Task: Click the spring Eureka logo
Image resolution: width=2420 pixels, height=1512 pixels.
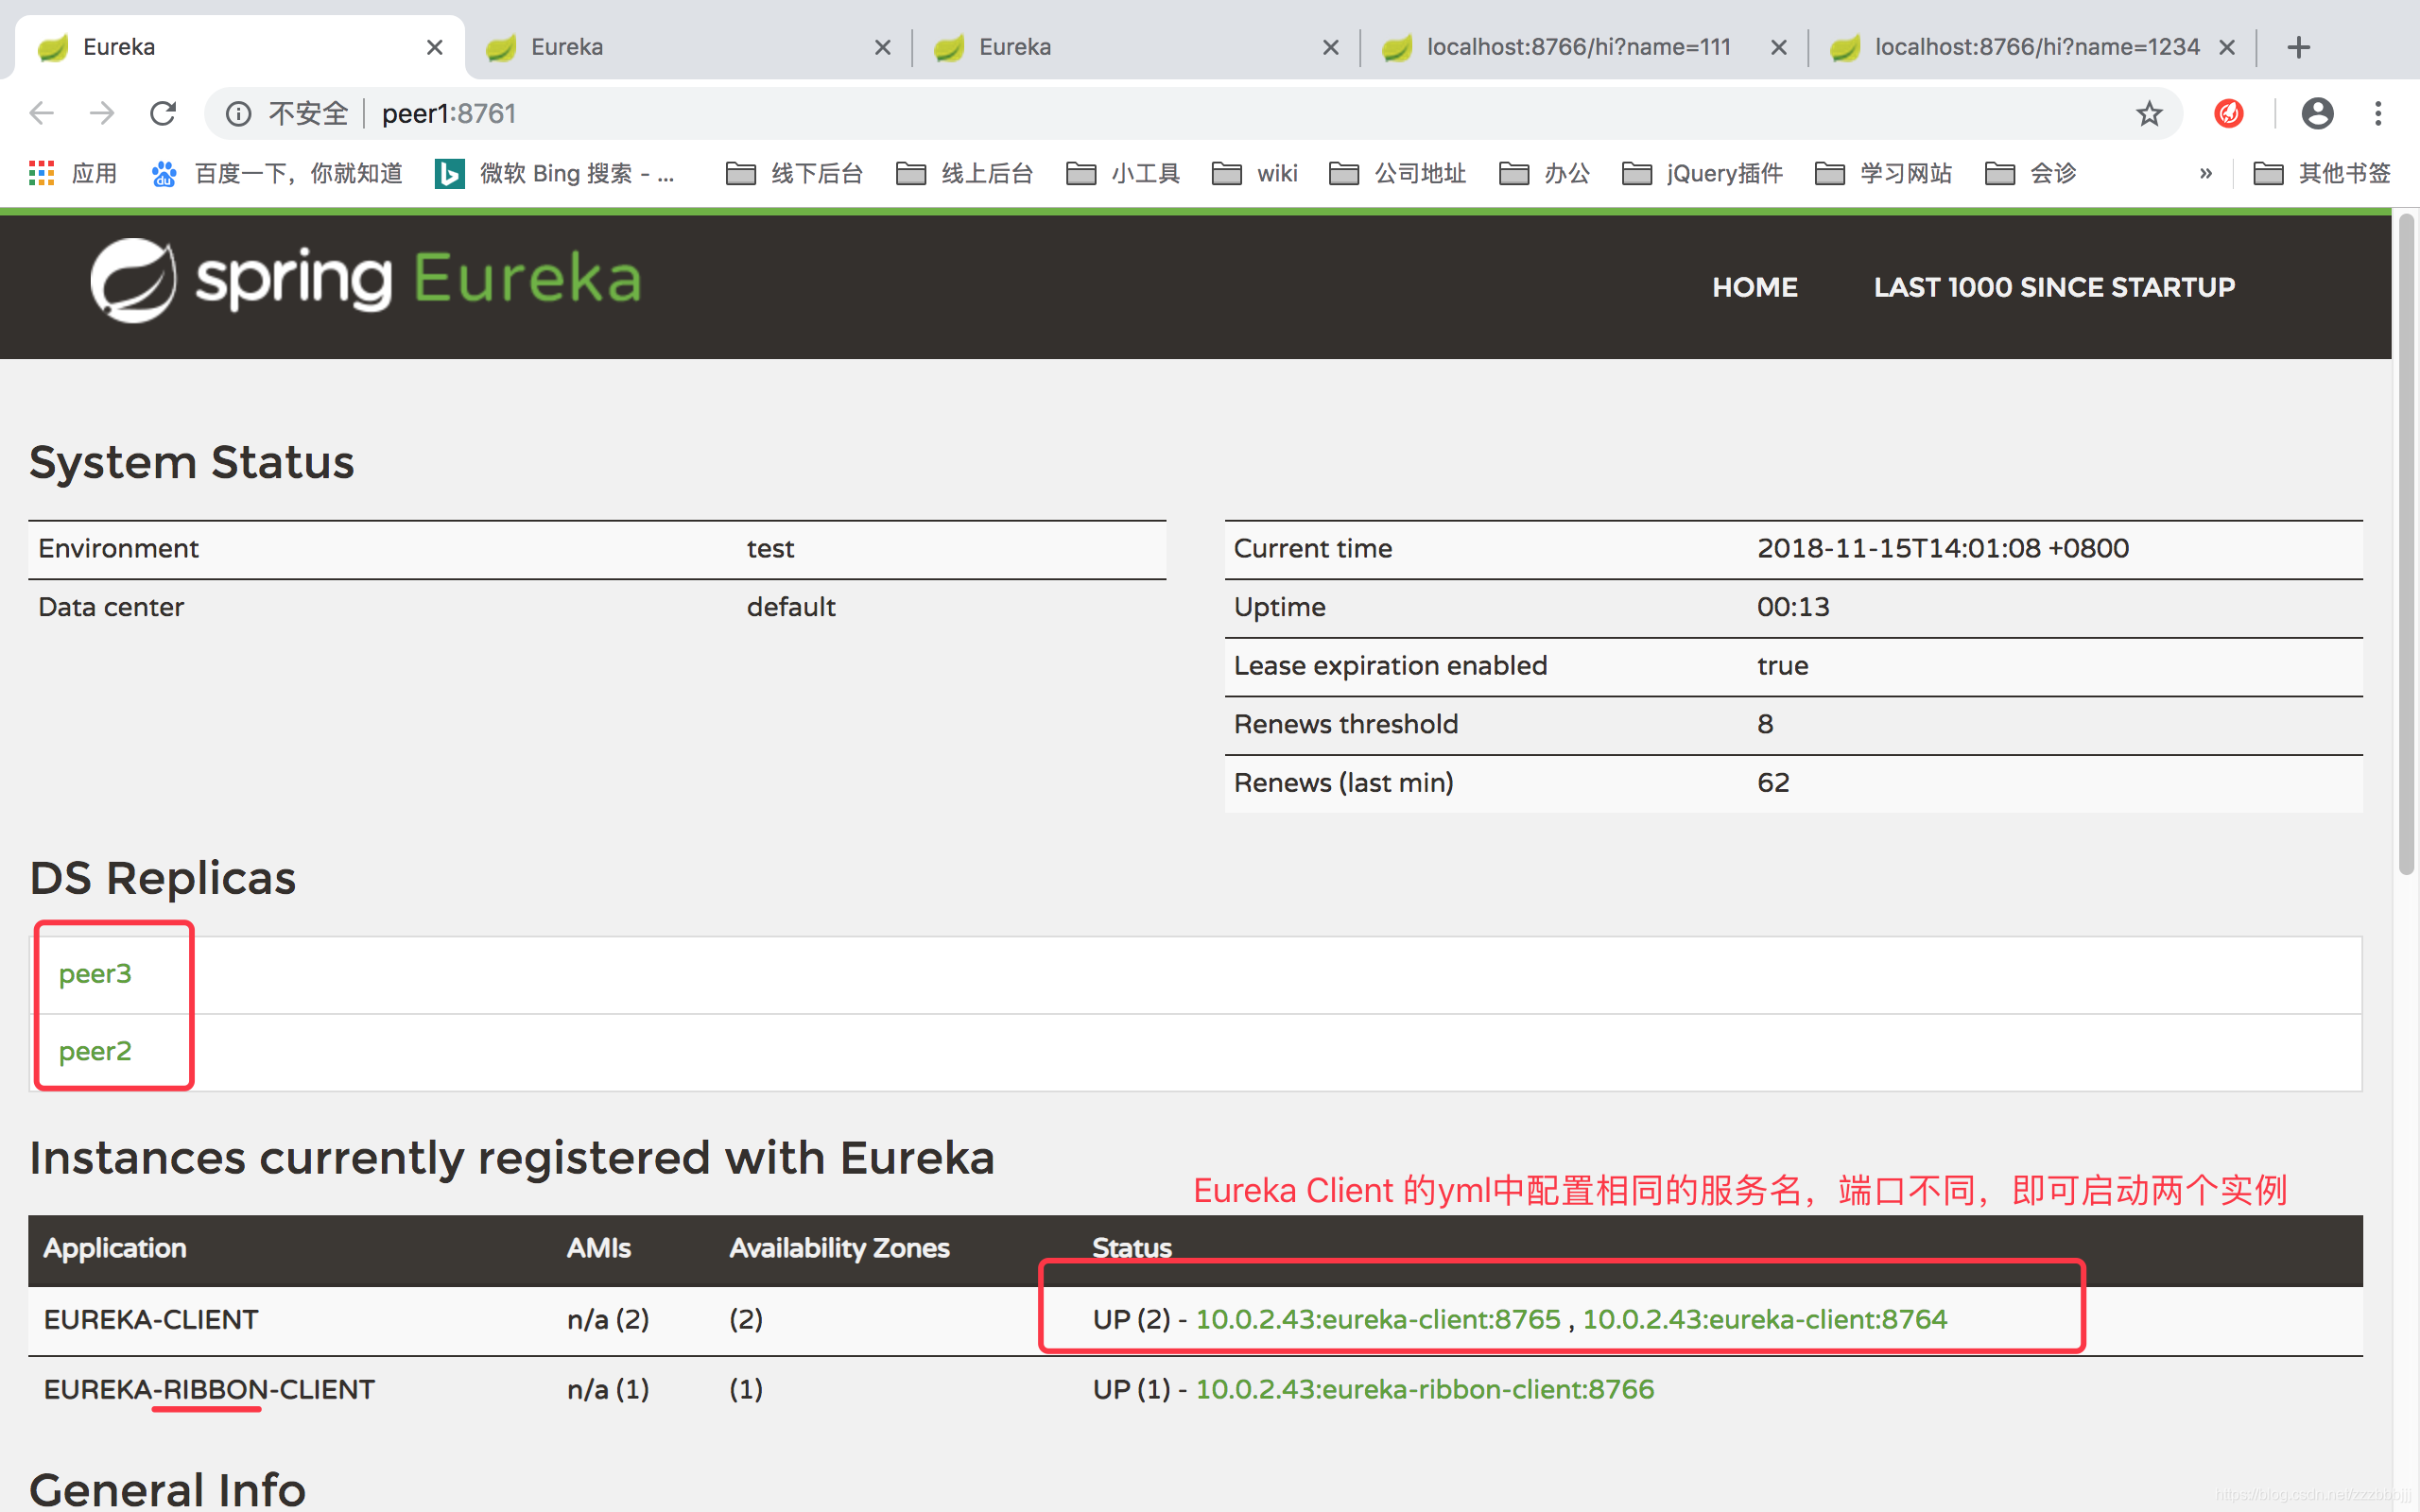Action: [x=365, y=280]
